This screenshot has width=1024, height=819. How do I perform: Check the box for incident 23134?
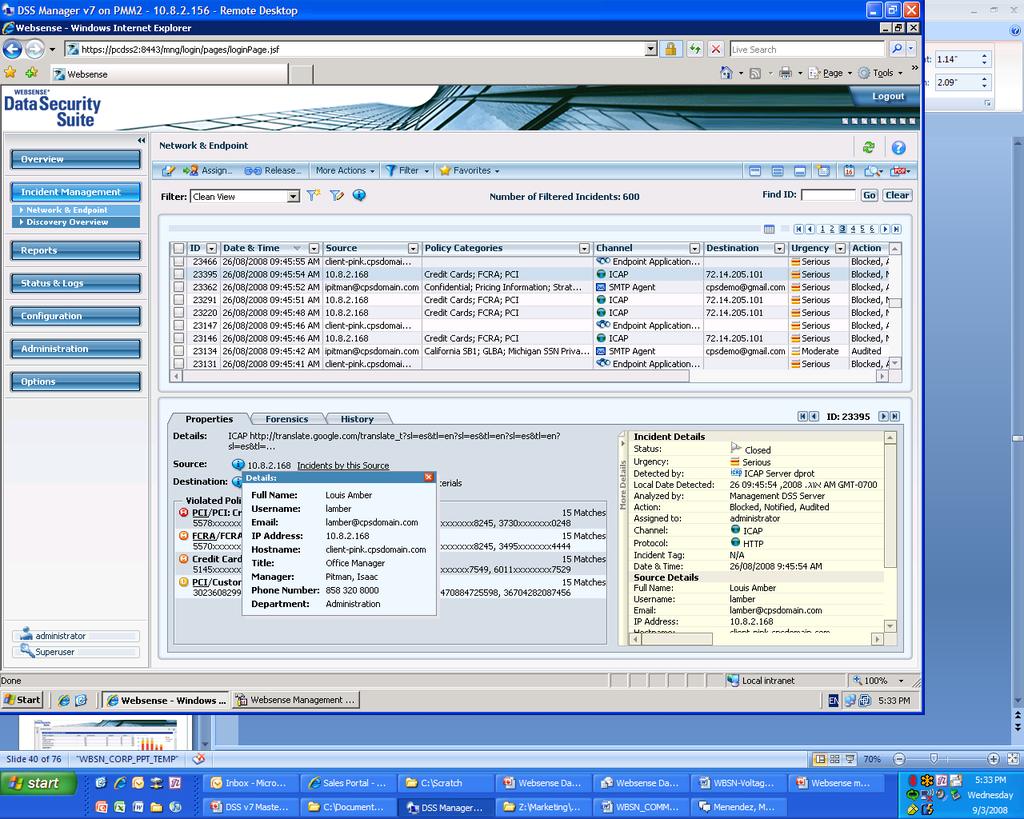pyautogui.click(x=178, y=351)
